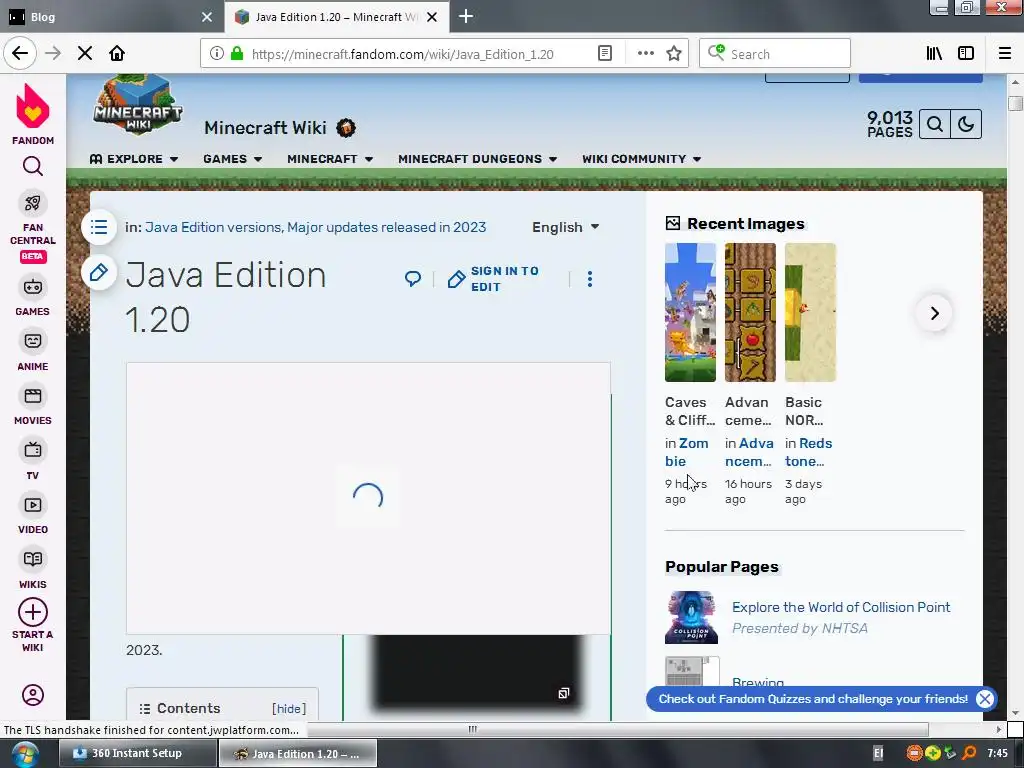Switch to 360 Instant Setup taskbar item
Image resolution: width=1024 pixels, height=768 pixels.
click(x=138, y=753)
